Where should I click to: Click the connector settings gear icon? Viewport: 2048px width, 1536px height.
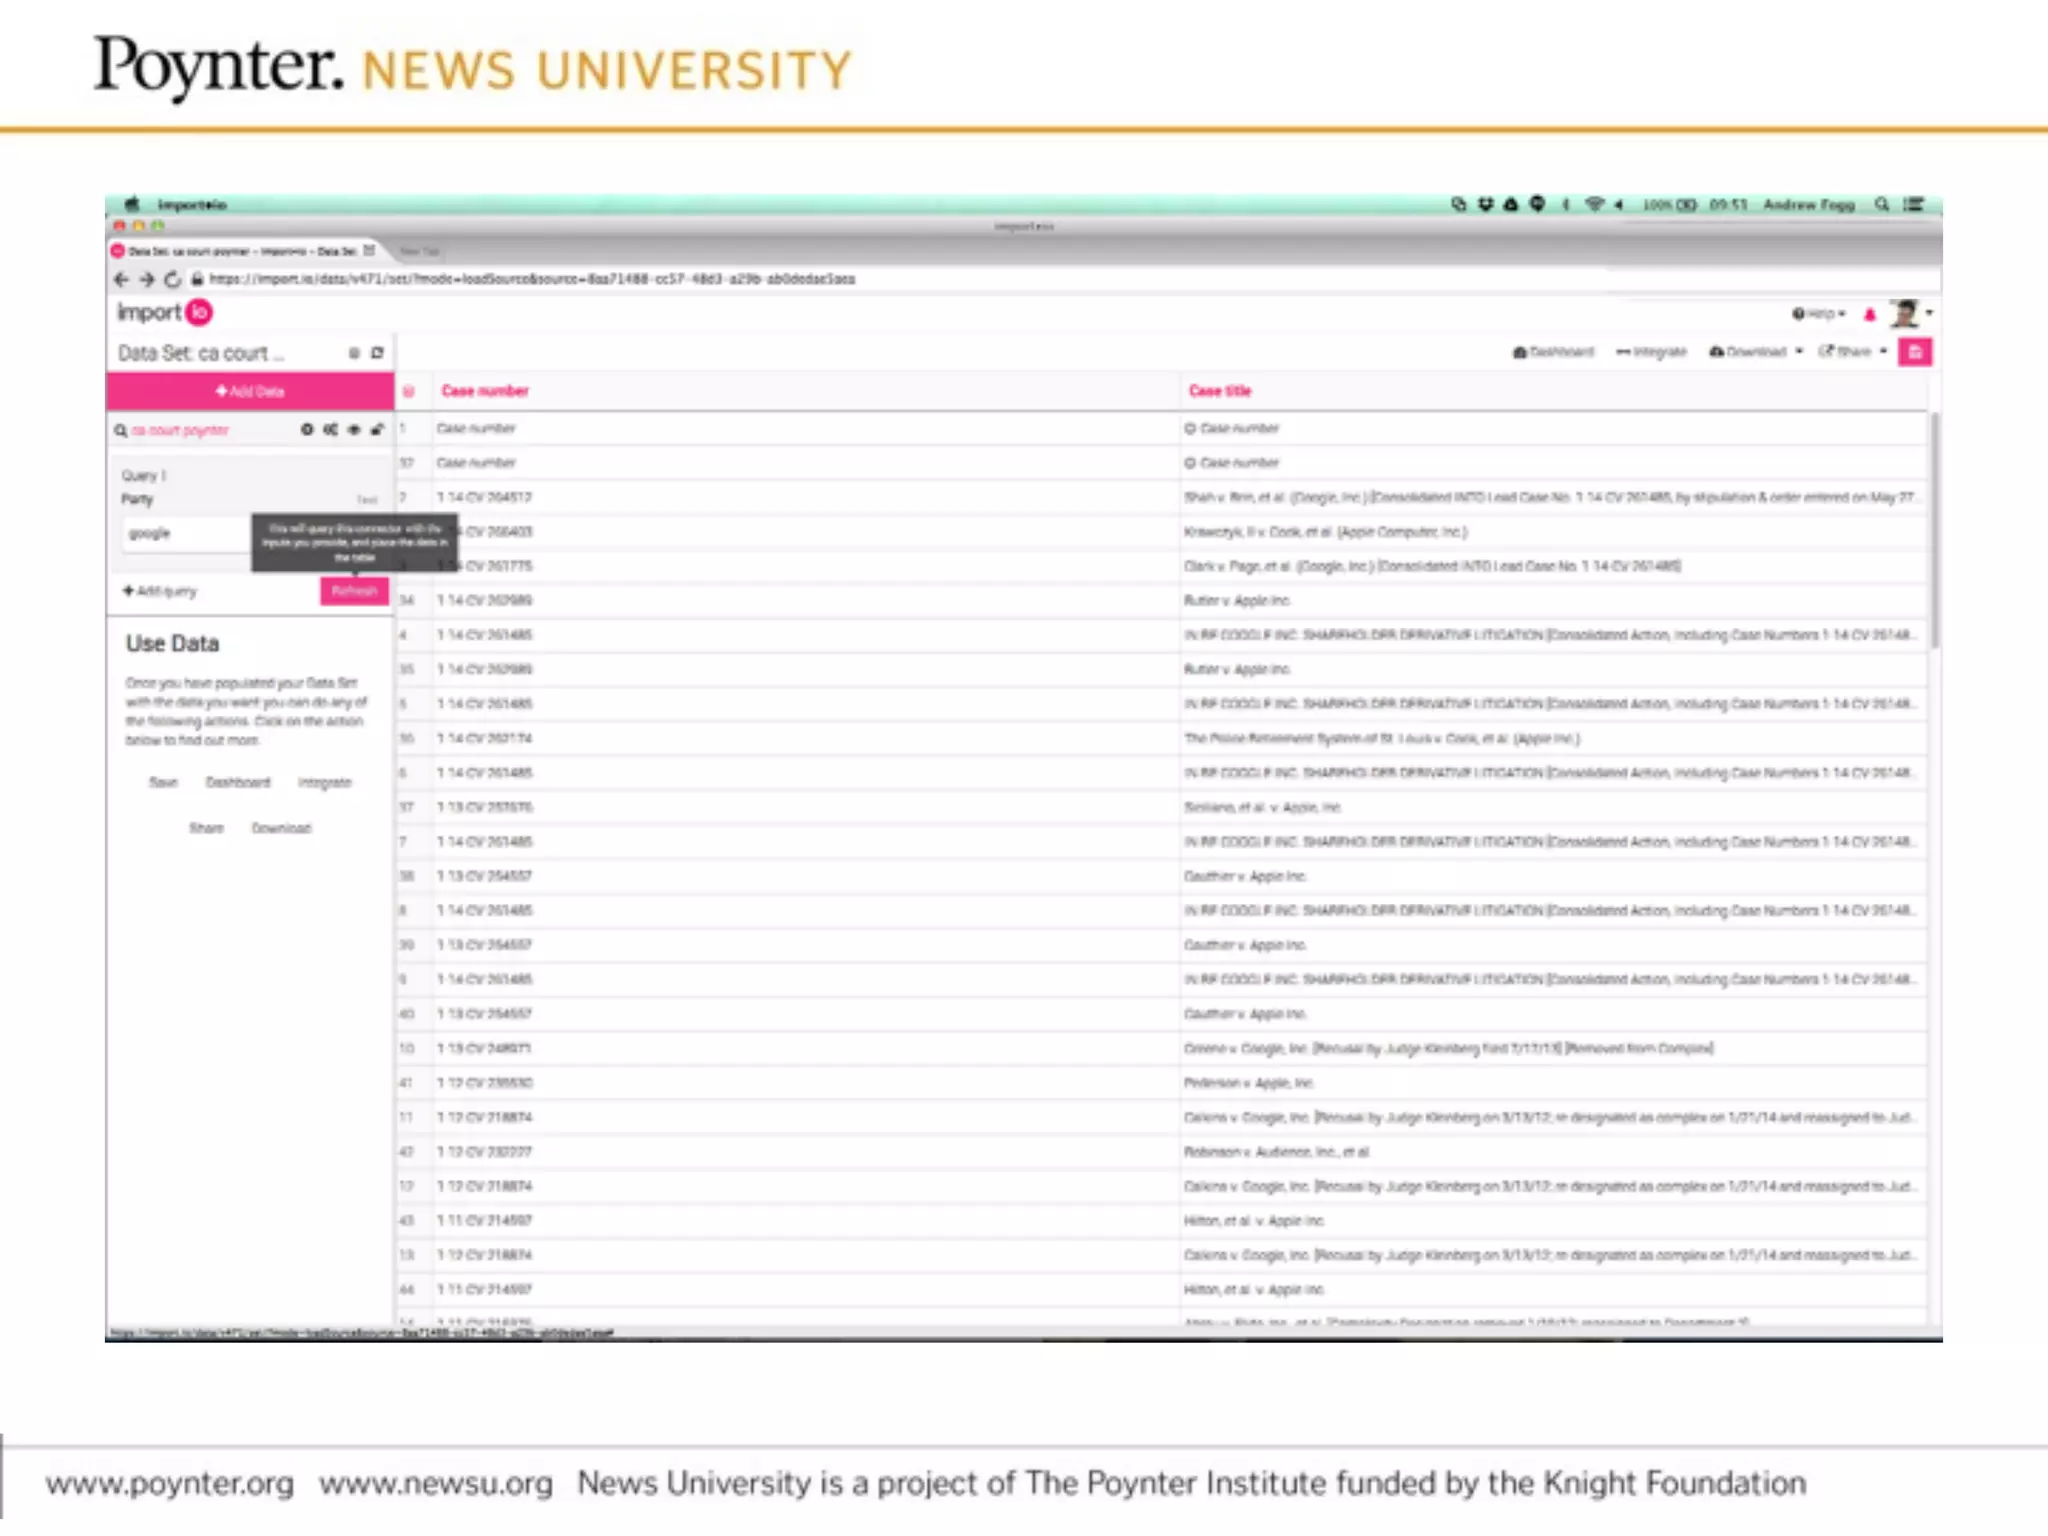[x=307, y=430]
